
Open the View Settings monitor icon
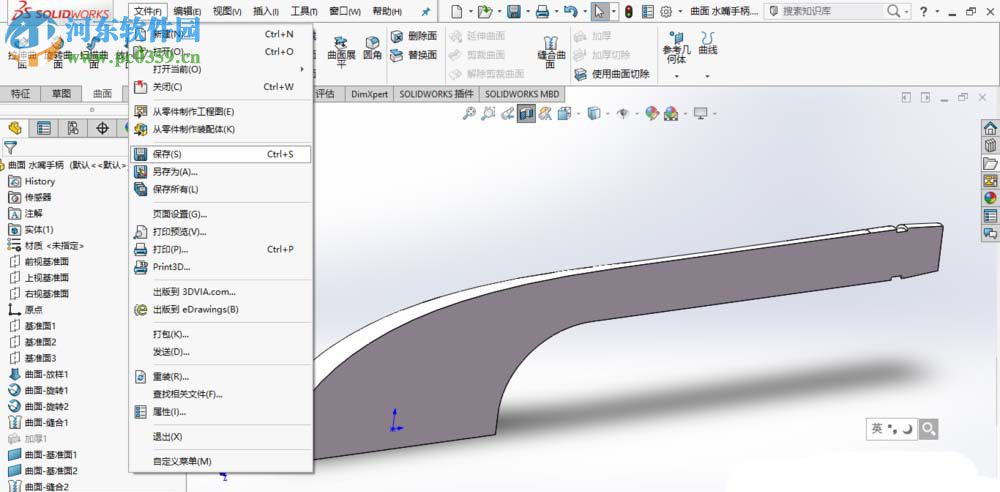tap(701, 114)
